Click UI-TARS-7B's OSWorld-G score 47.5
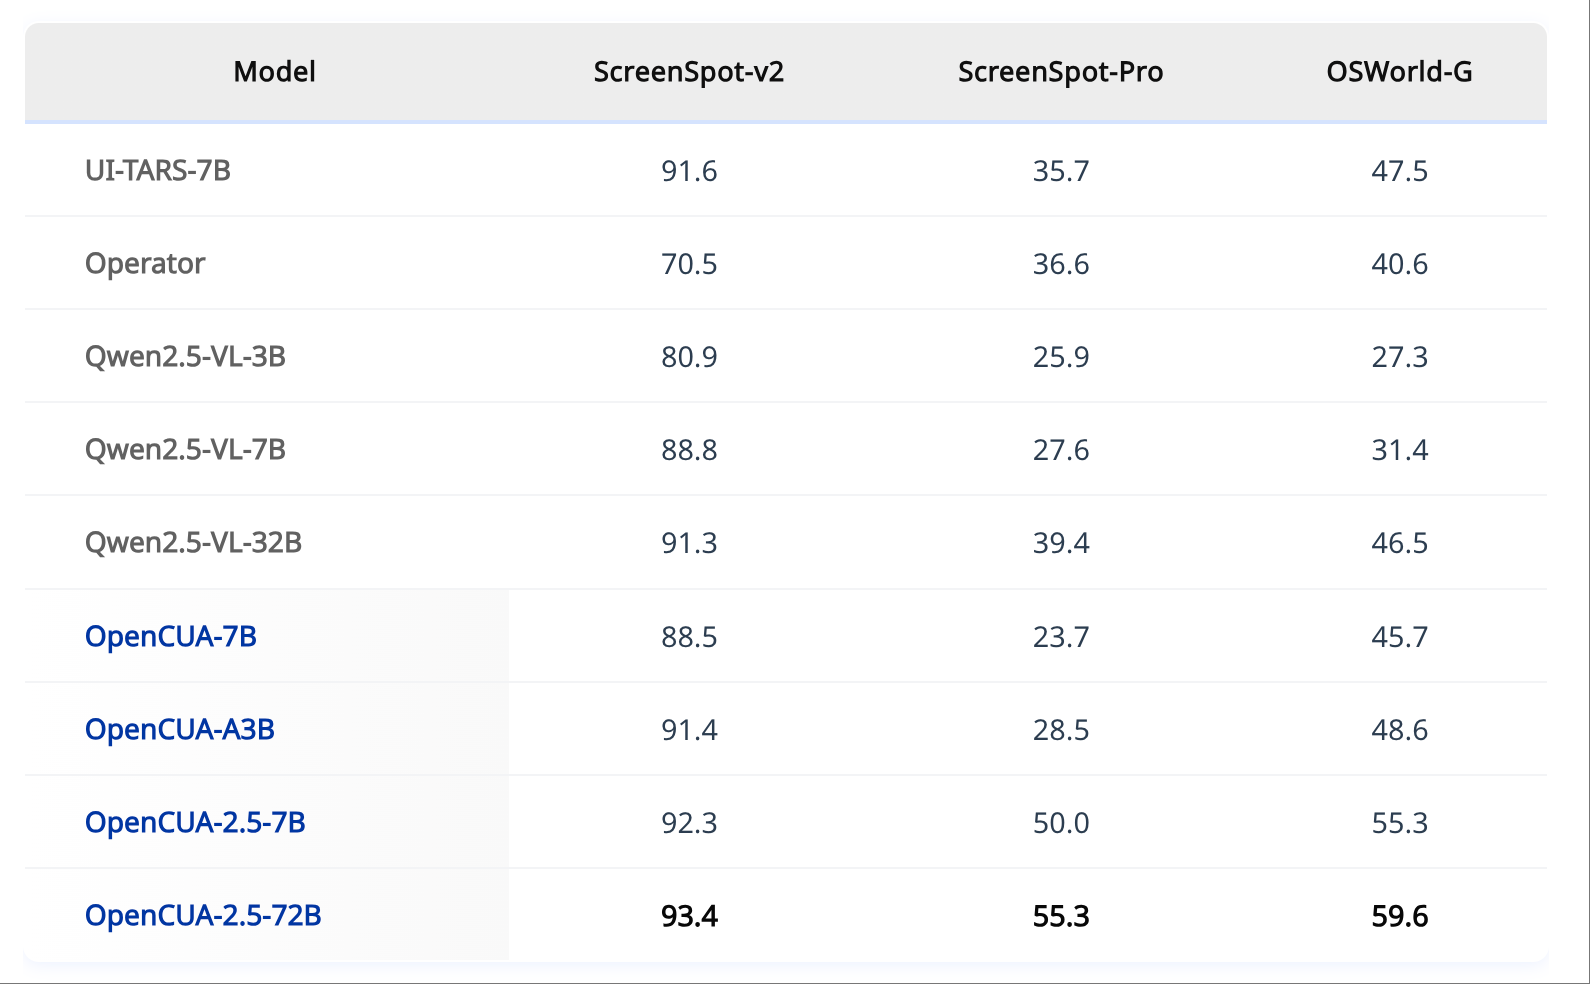1590x984 pixels. click(x=1399, y=171)
